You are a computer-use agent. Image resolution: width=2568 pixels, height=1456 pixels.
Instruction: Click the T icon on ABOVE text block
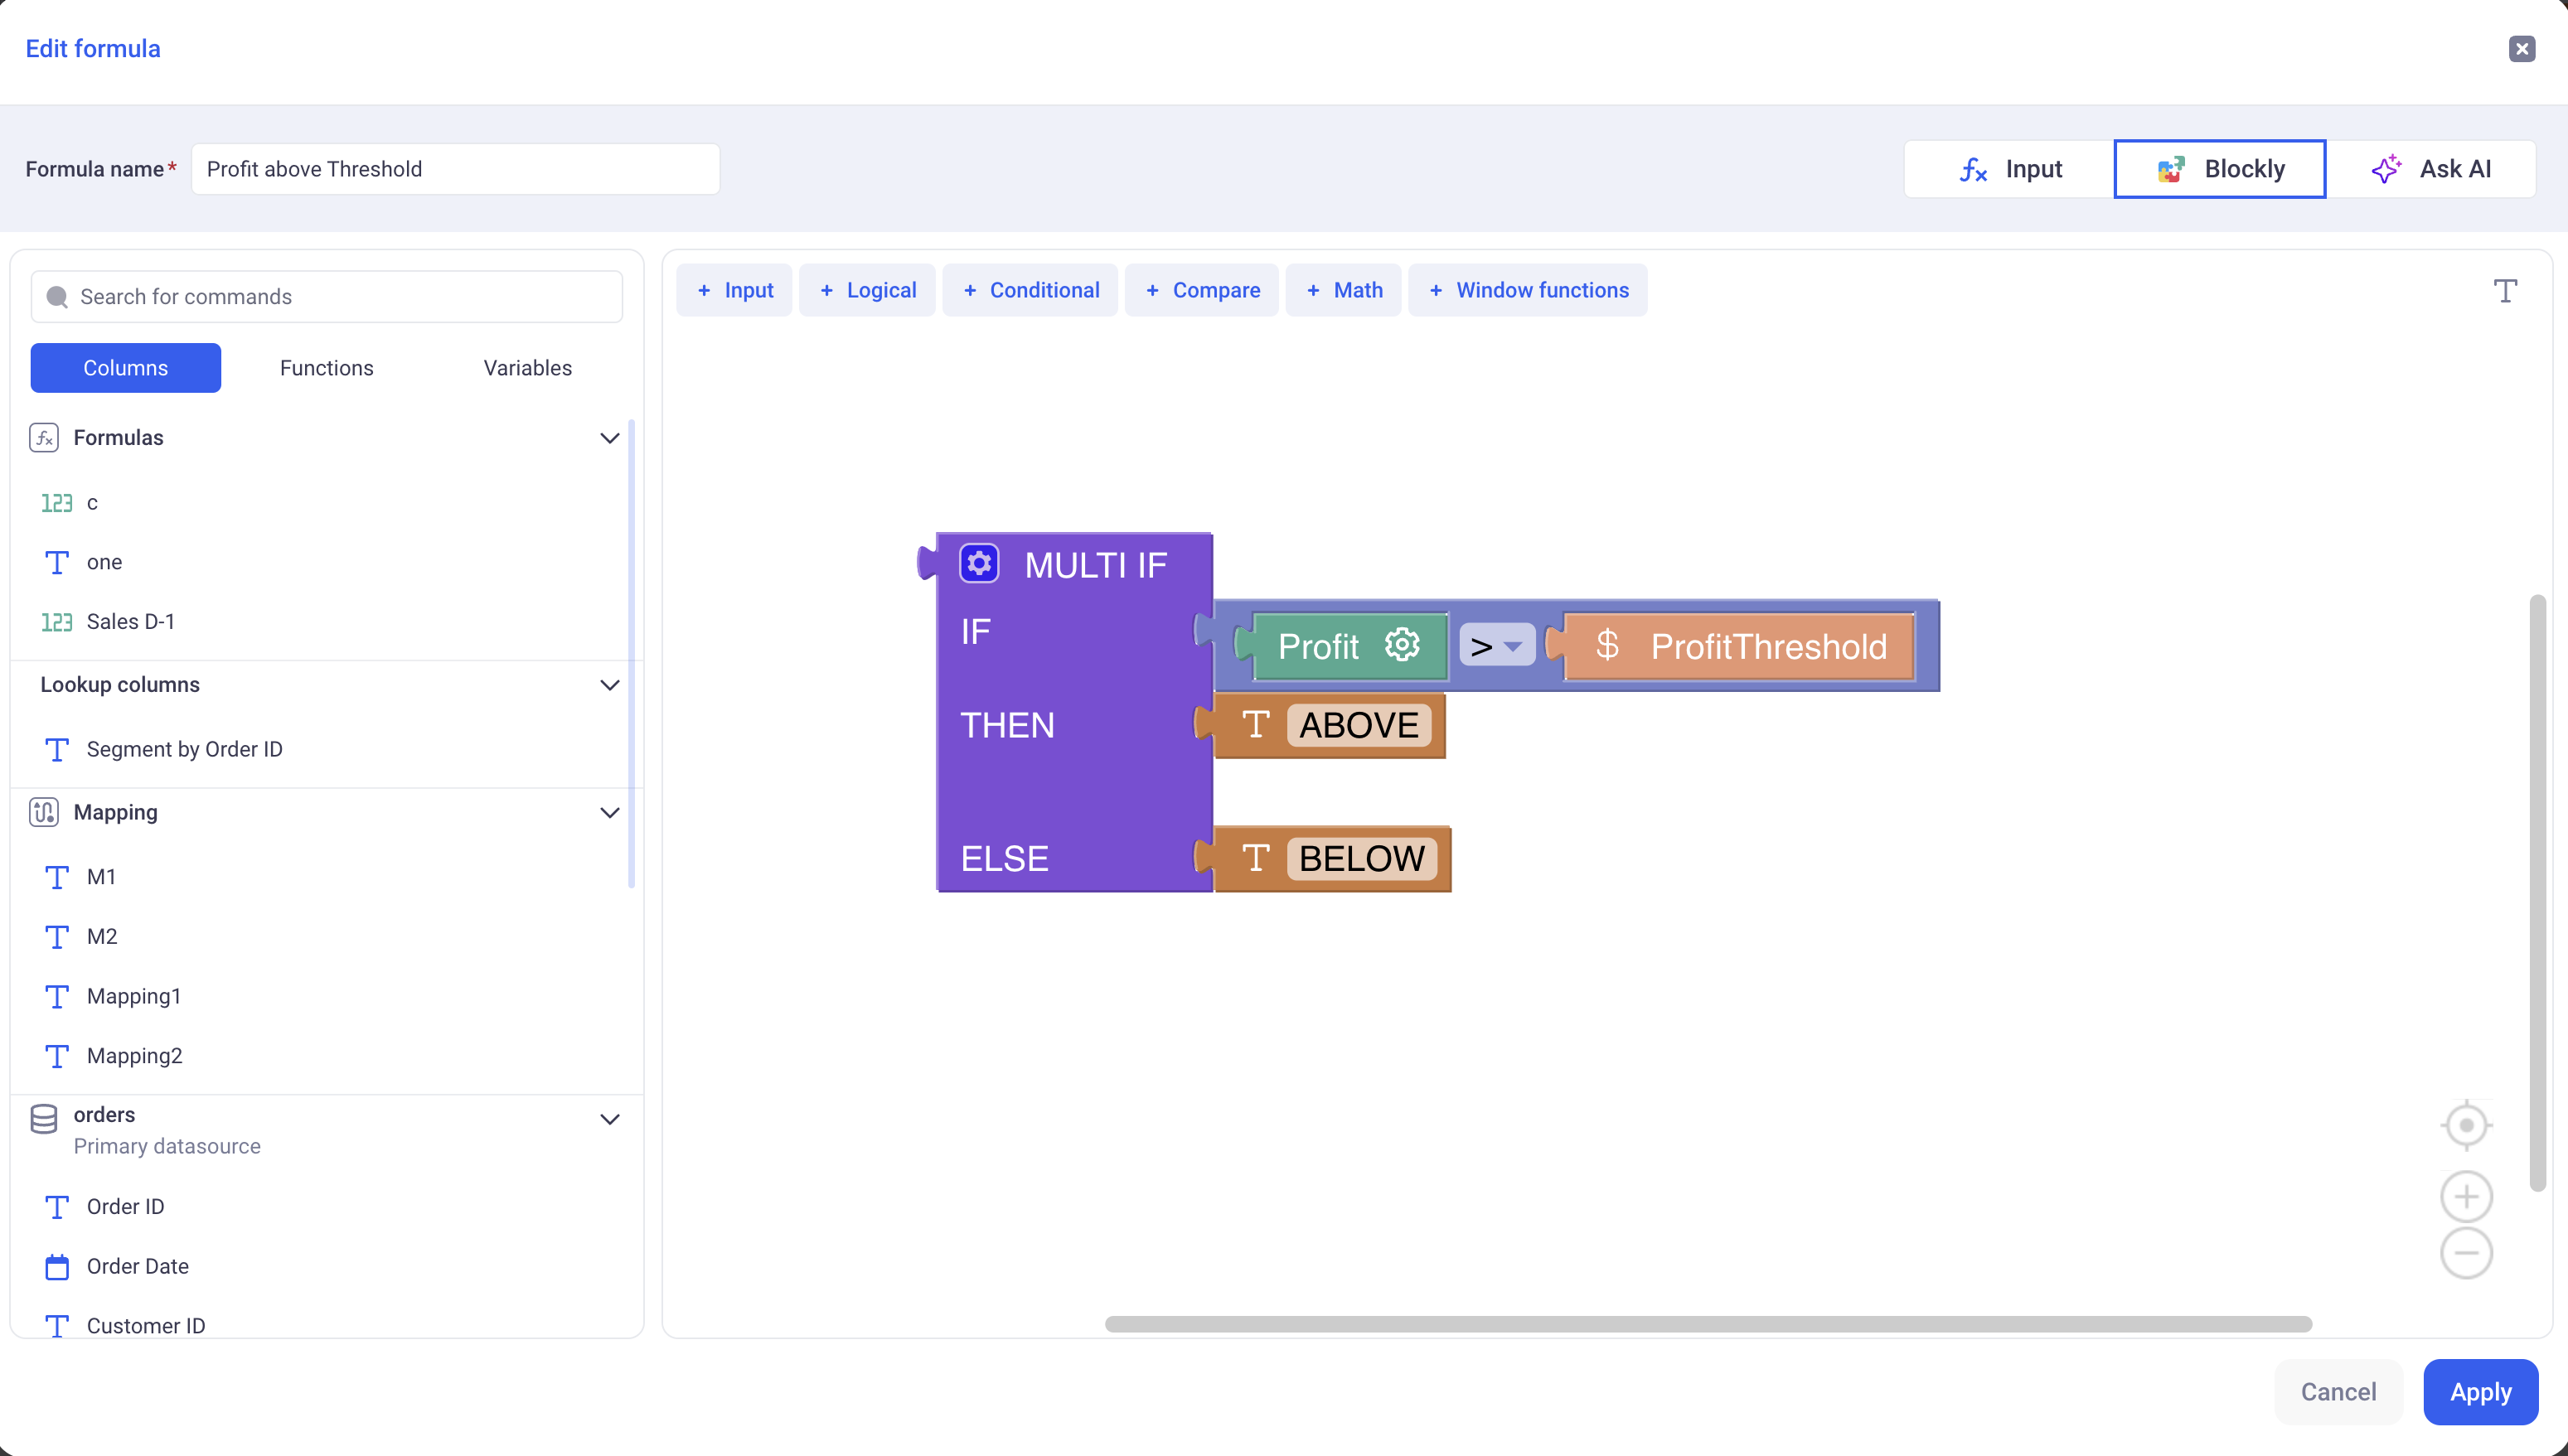click(x=1255, y=724)
